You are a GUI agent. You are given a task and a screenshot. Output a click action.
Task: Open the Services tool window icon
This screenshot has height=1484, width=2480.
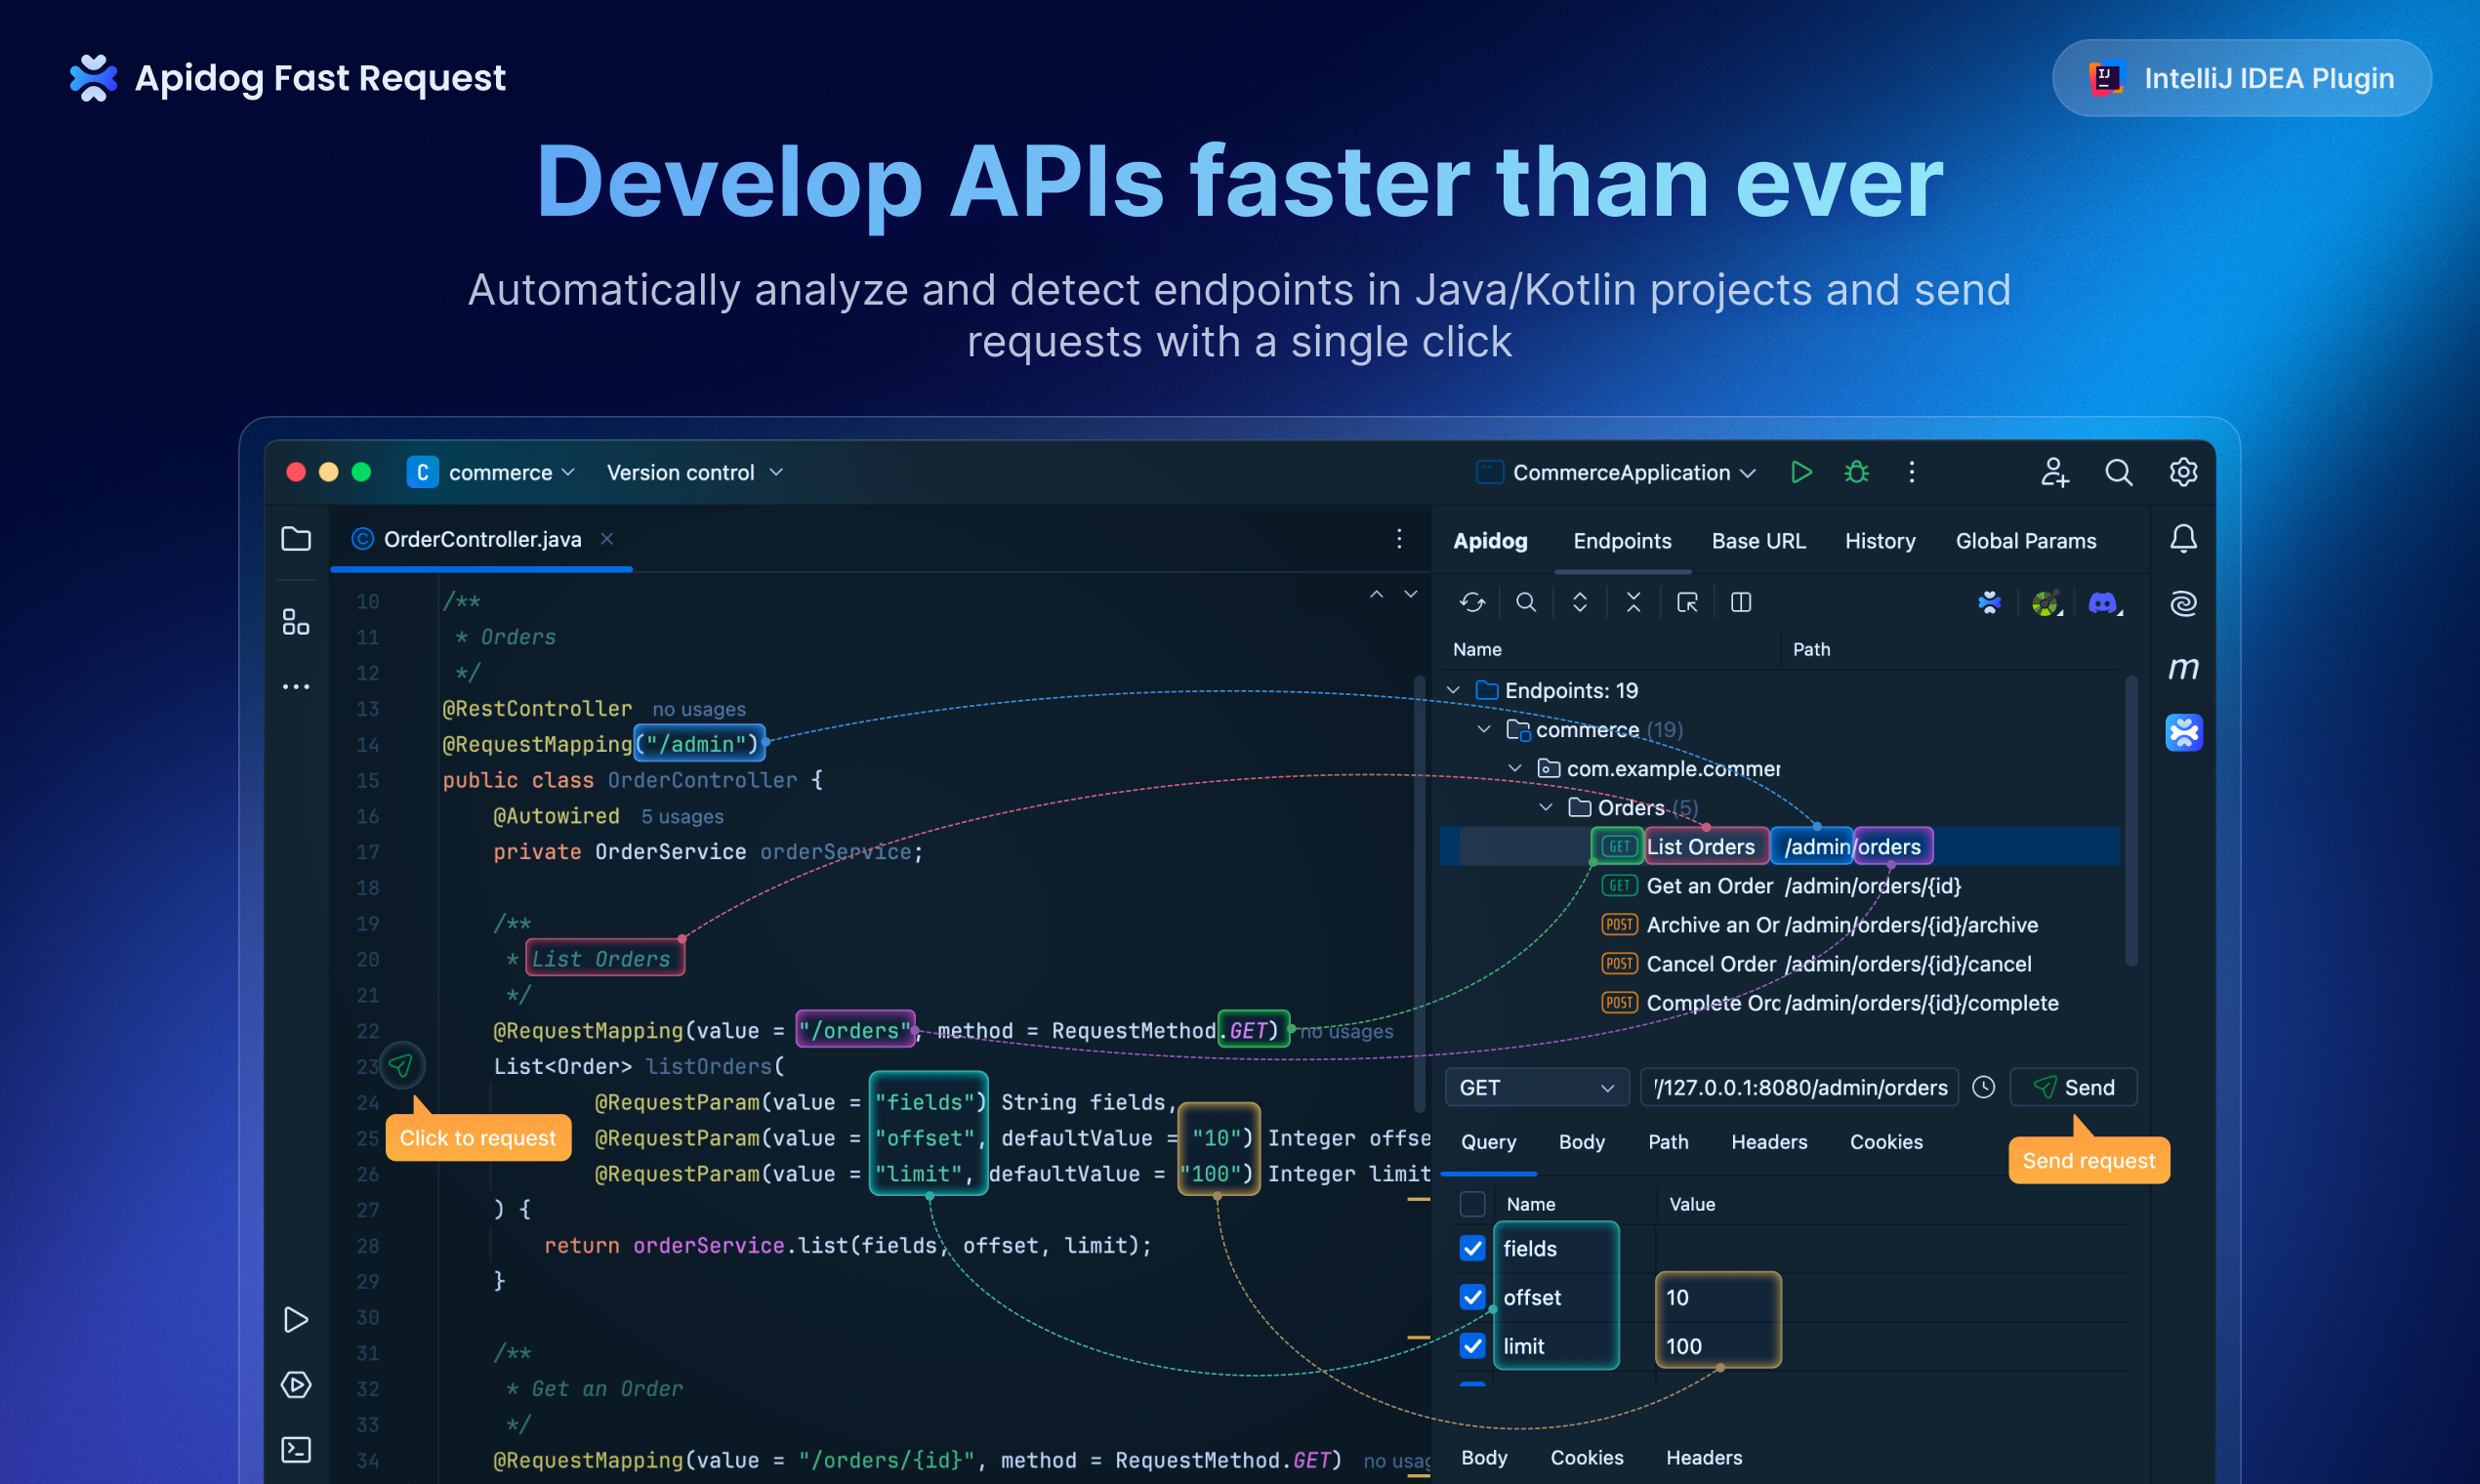pyautogui.click(x=296, y=1385)
